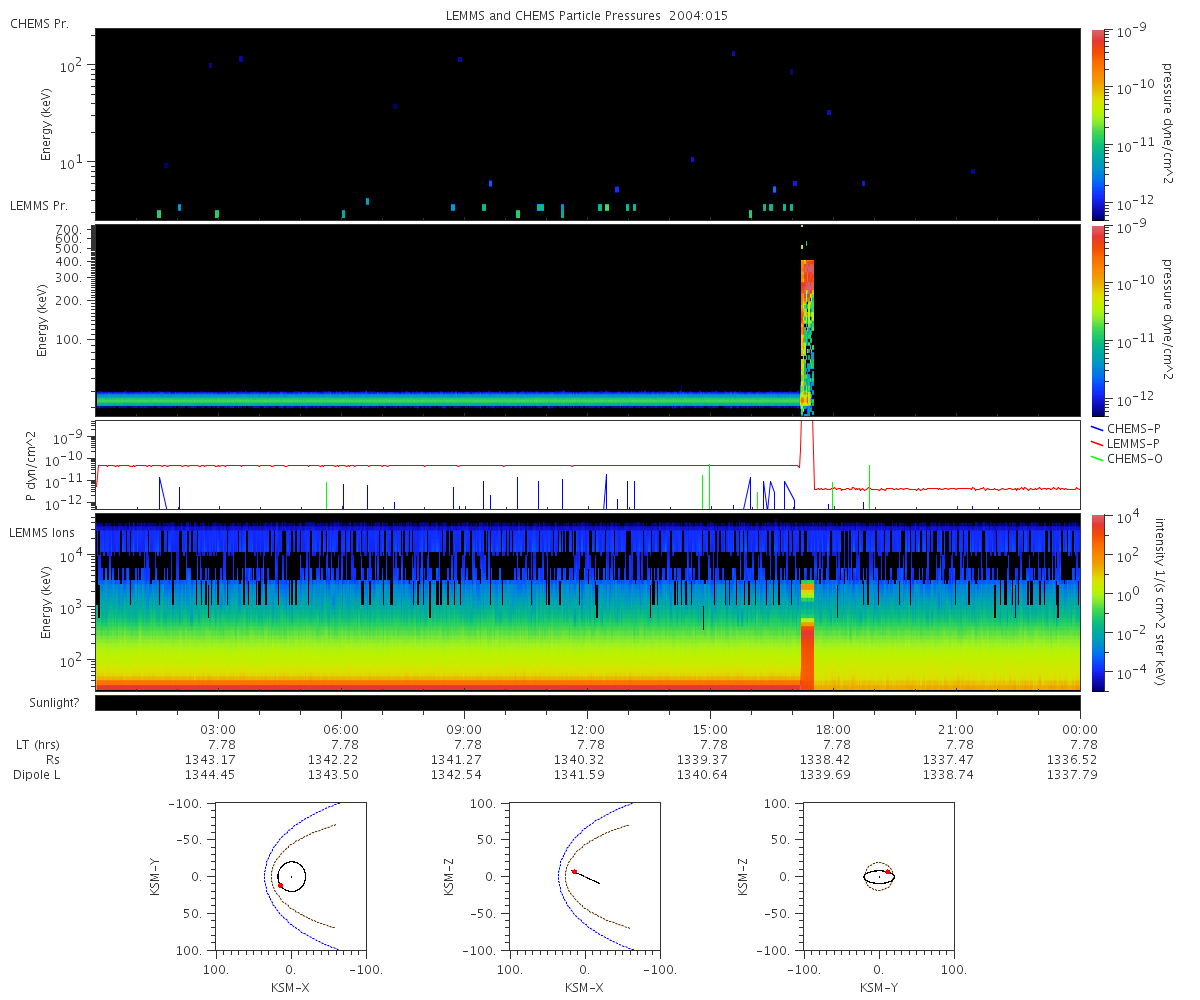
Task: Click the Dipole L row label
Action: click(x=36, y=775)
